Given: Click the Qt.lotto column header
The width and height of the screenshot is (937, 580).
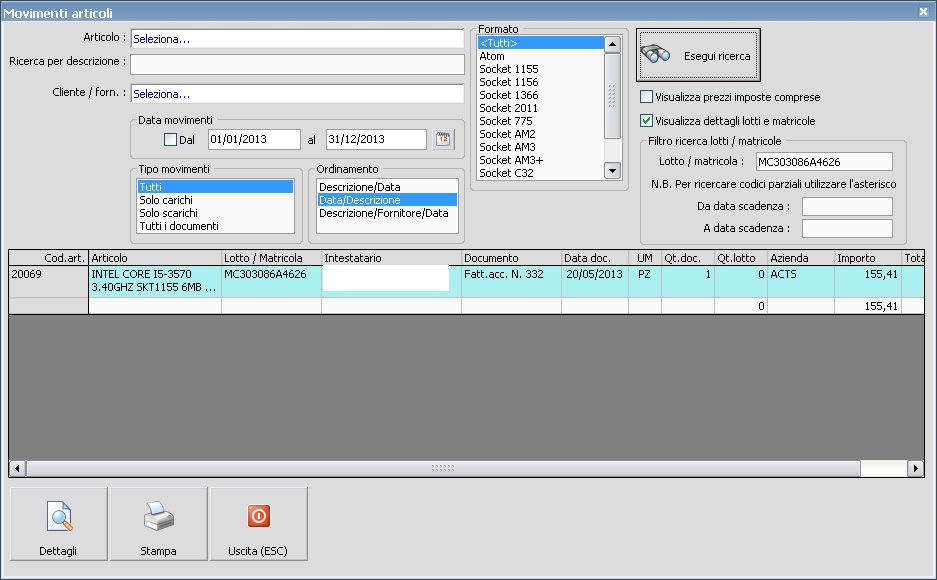Looking at the screenshot, I should point(741,258).
